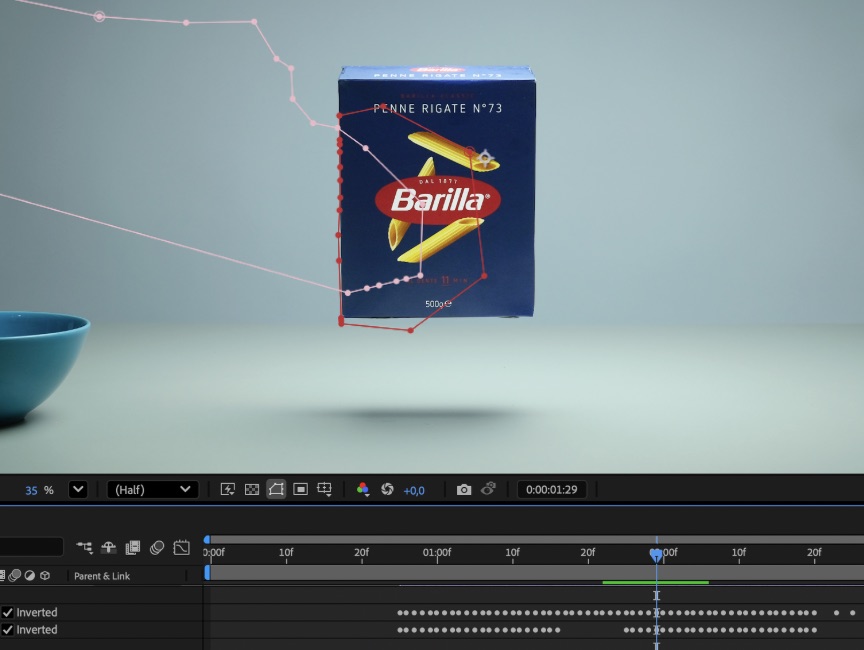This screenshot has height=650, width=864.
Task: Uncheck the second Inverted mask checkbox
Action: point(8,630)
